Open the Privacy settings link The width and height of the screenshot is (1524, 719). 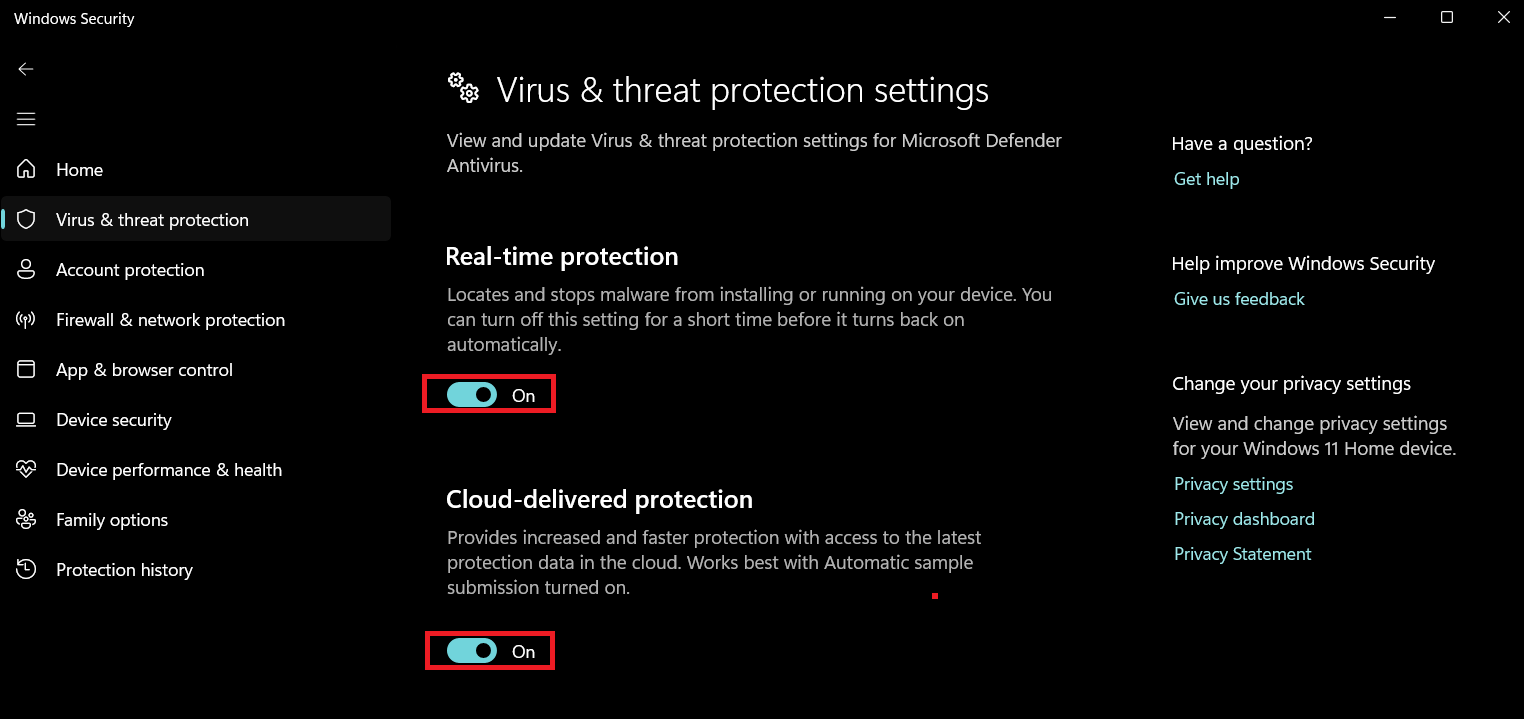click(x=1233, y=484)
